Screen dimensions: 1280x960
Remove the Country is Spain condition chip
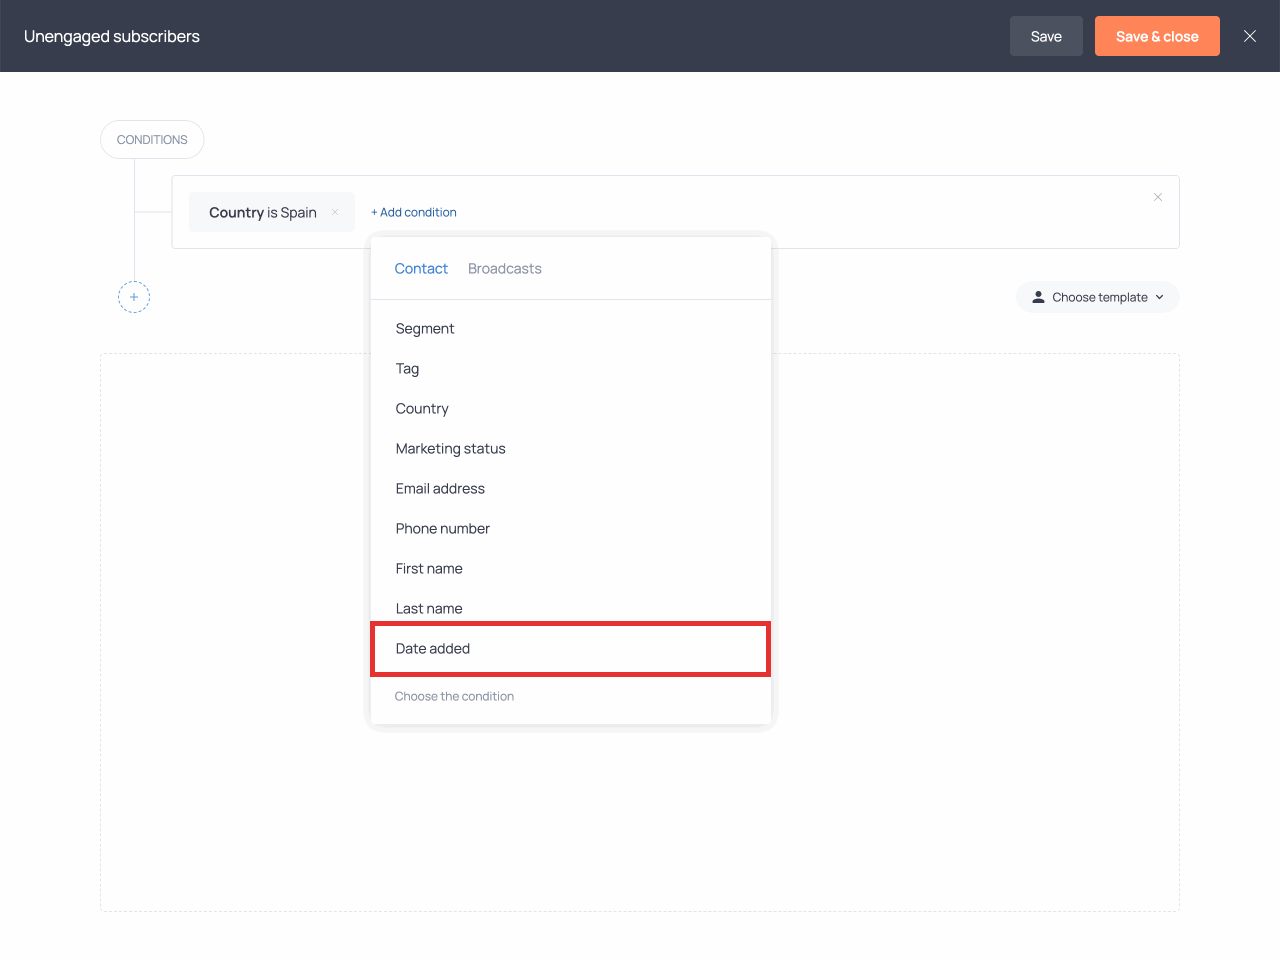[335, 212]
